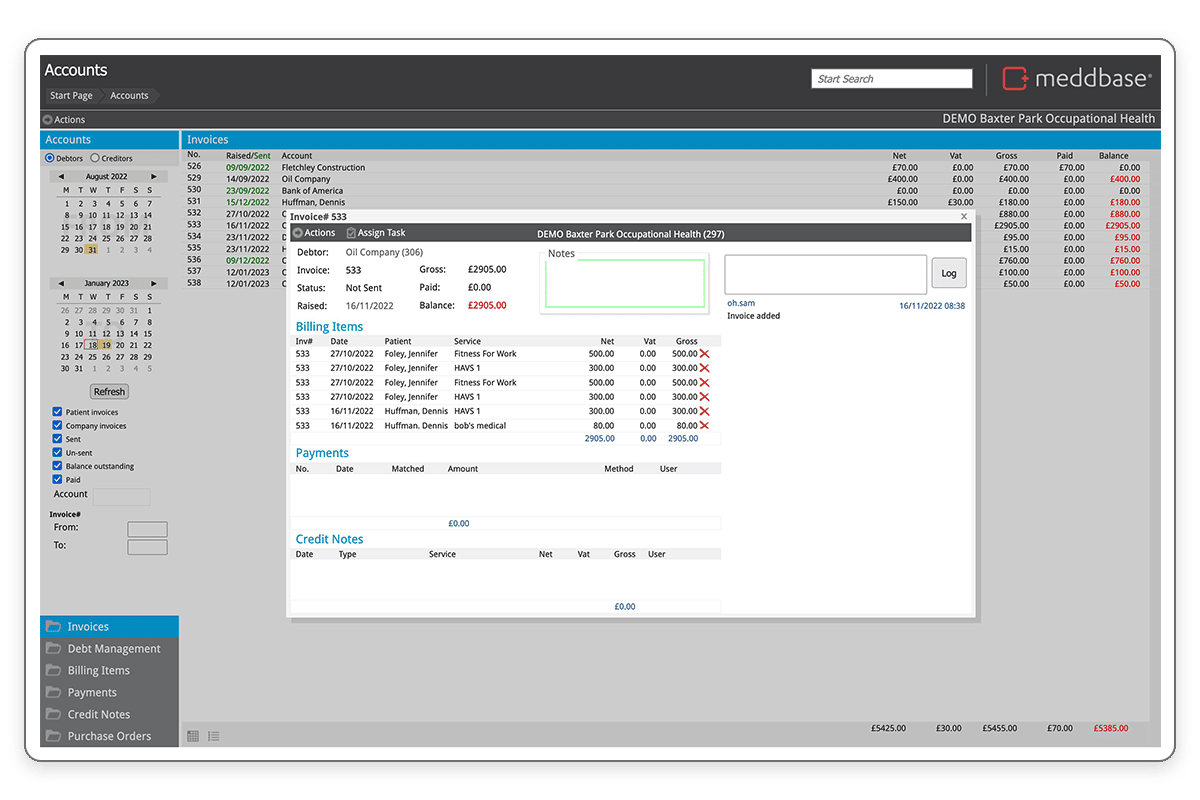Uncheck the Company invoices checkbox

click(x=57, y=426)
